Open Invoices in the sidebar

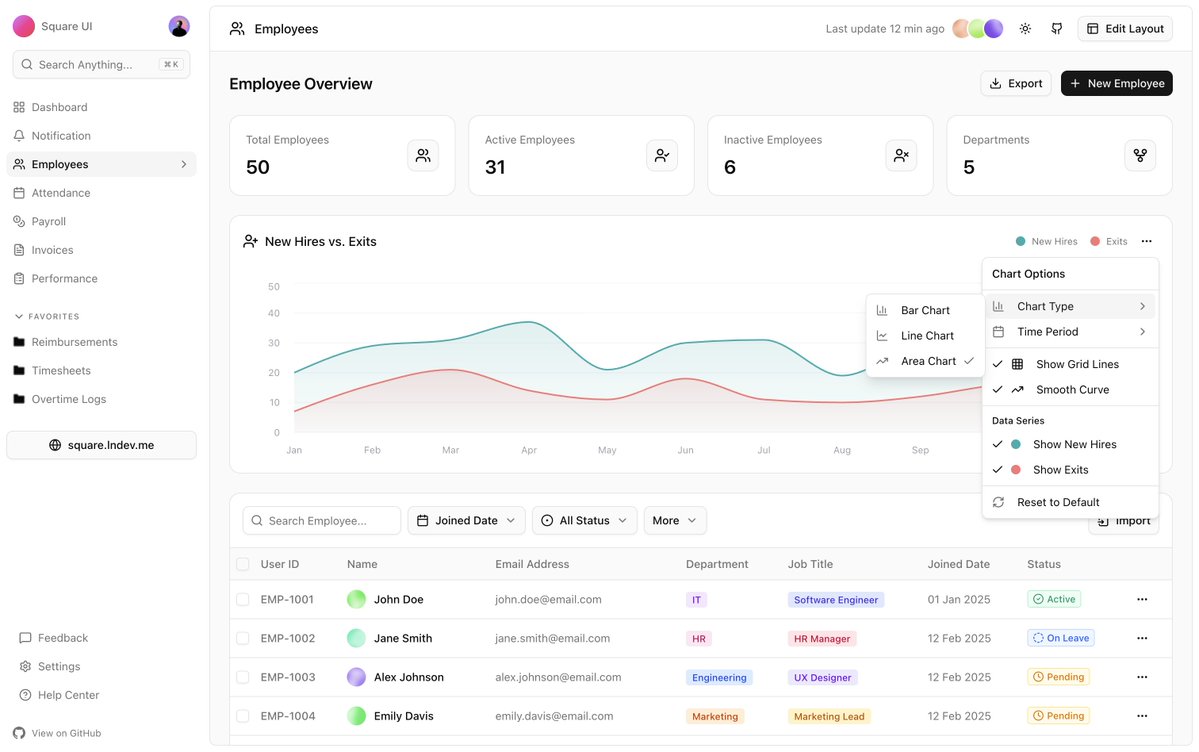point(101,250)
